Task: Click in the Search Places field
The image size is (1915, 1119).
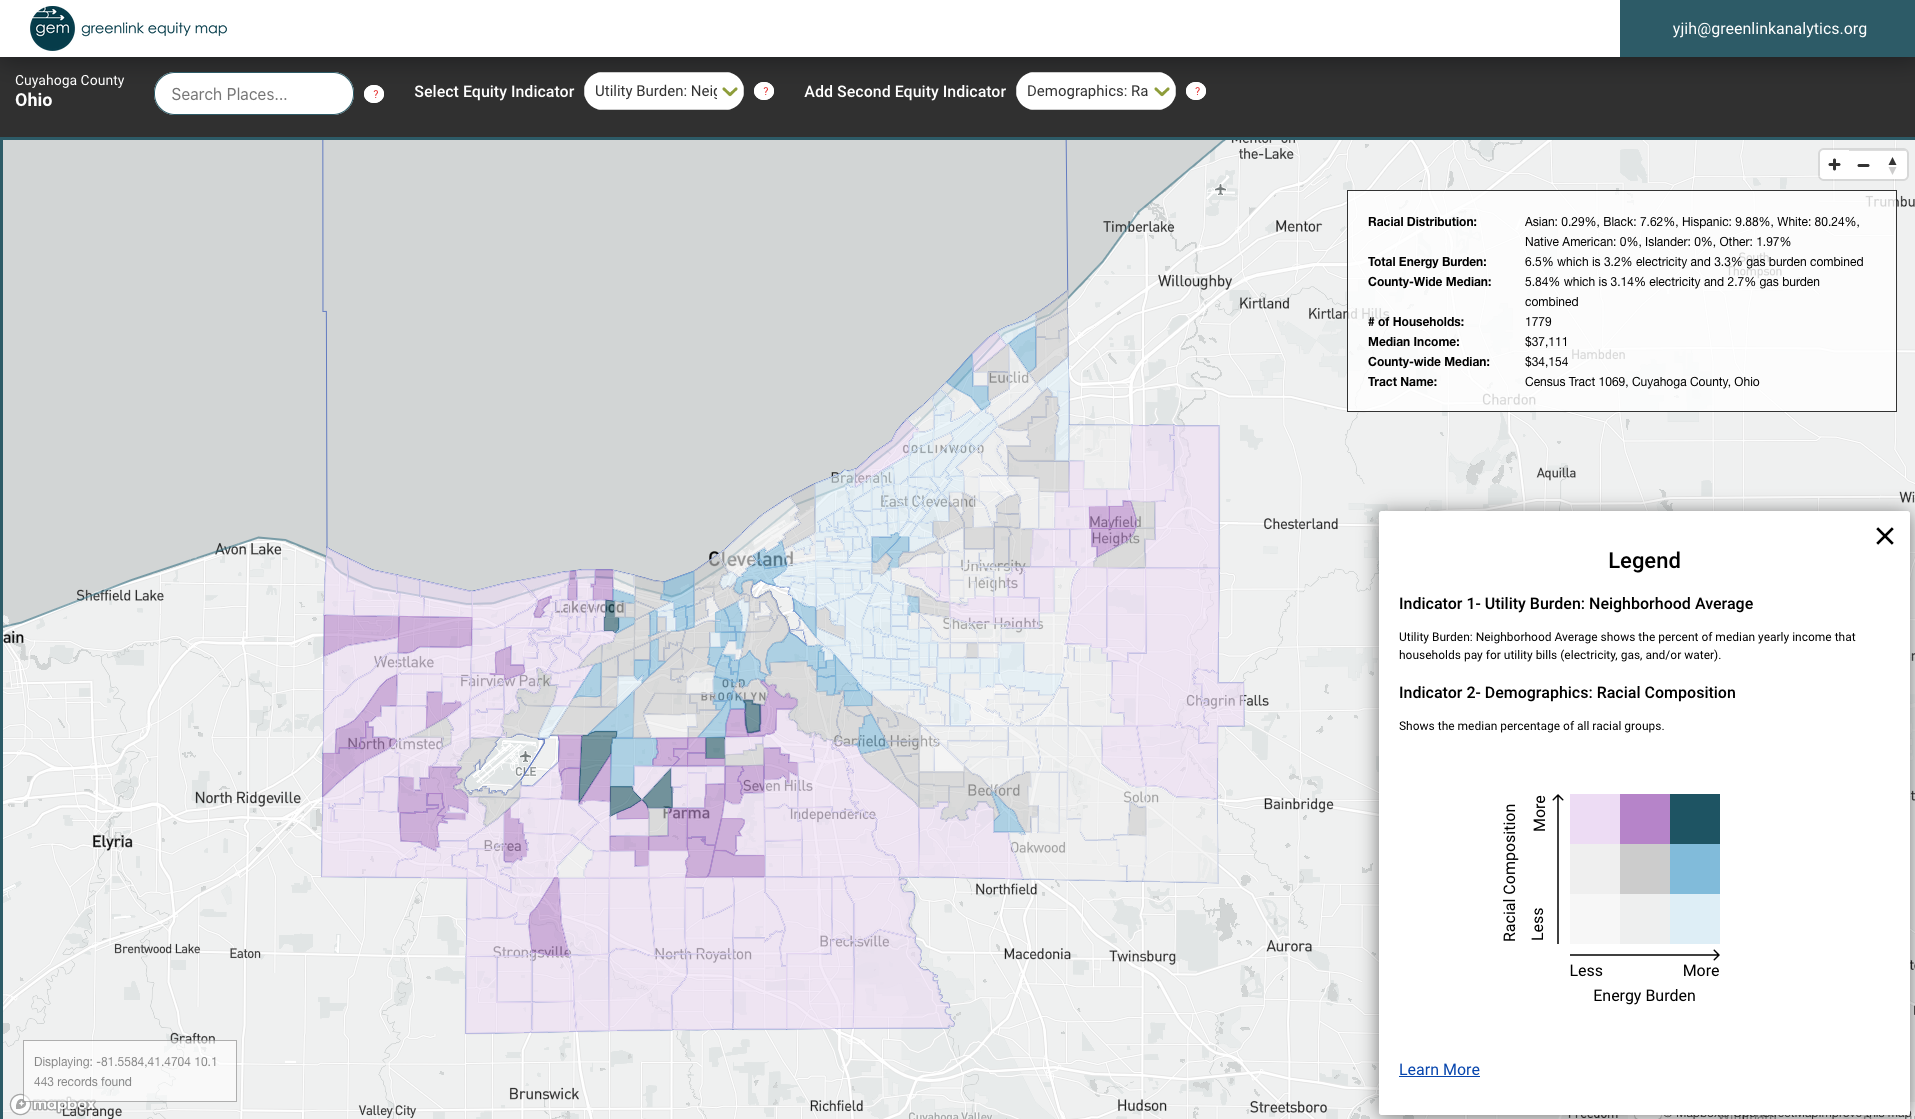Action: 254,94
